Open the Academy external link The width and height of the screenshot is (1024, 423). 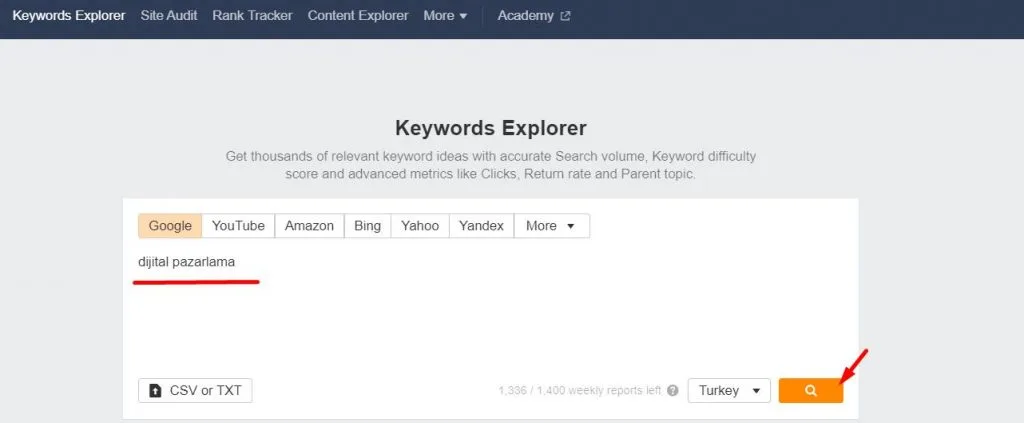click(x=534, y=16)
